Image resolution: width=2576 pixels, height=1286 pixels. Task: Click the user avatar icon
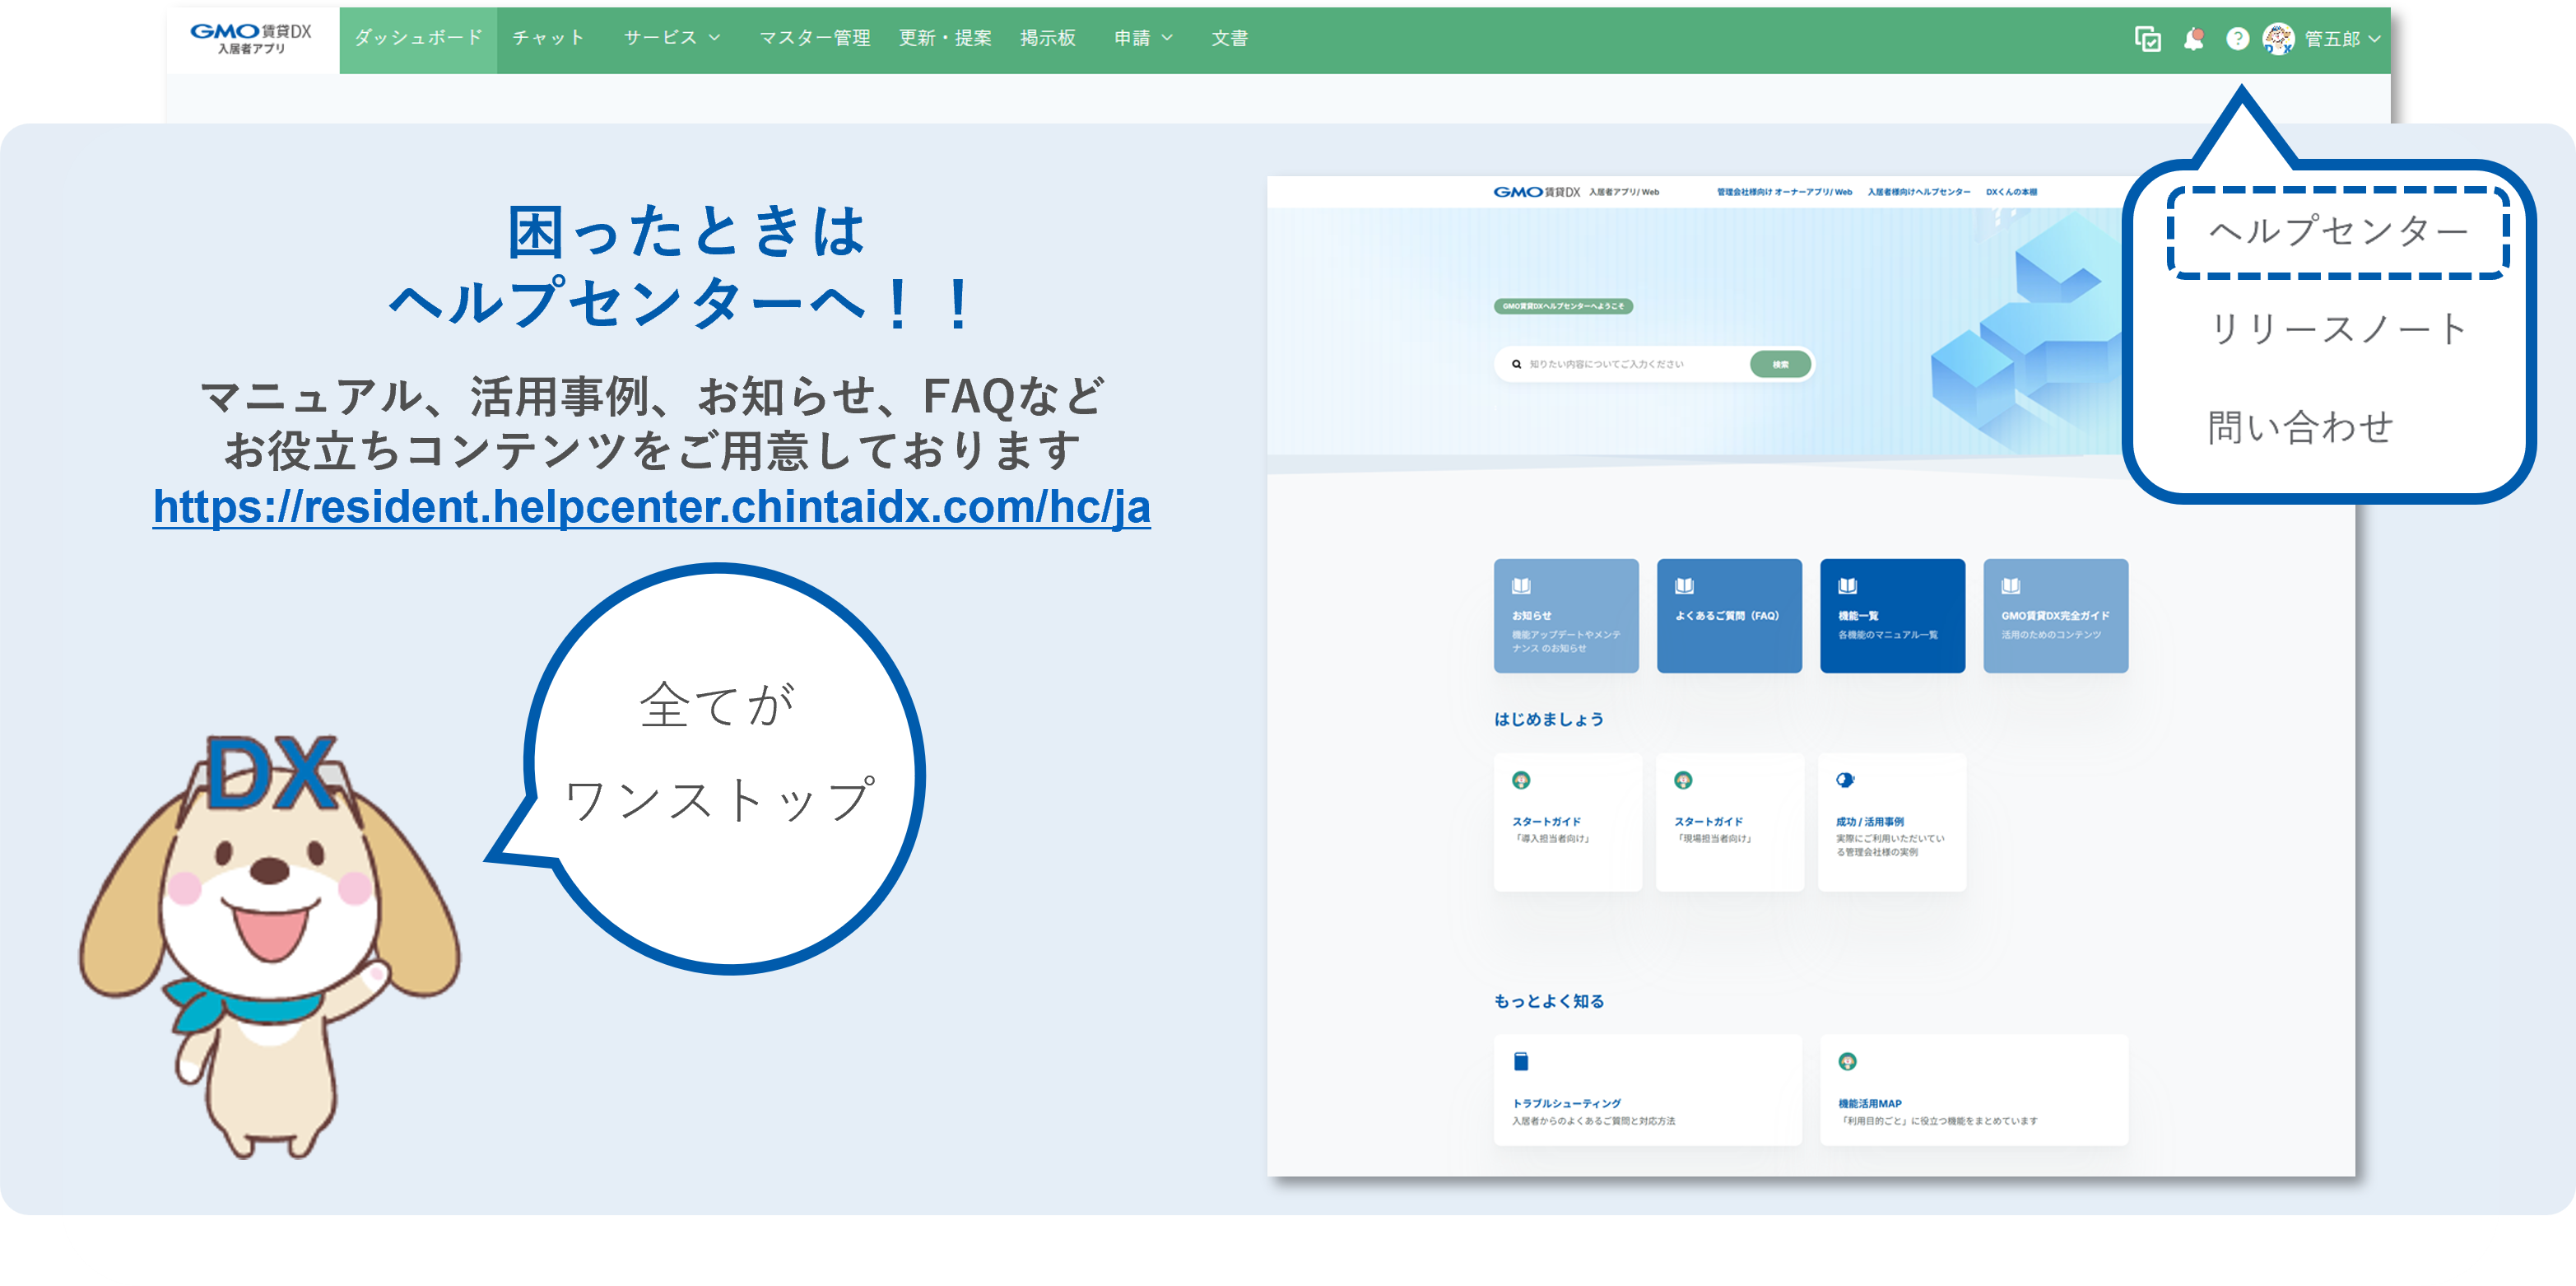(2278, 39)
